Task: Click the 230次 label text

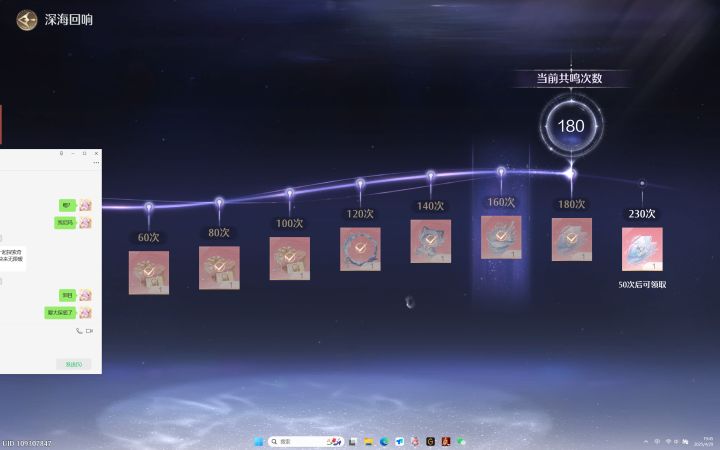Action: tap(641, 214)
